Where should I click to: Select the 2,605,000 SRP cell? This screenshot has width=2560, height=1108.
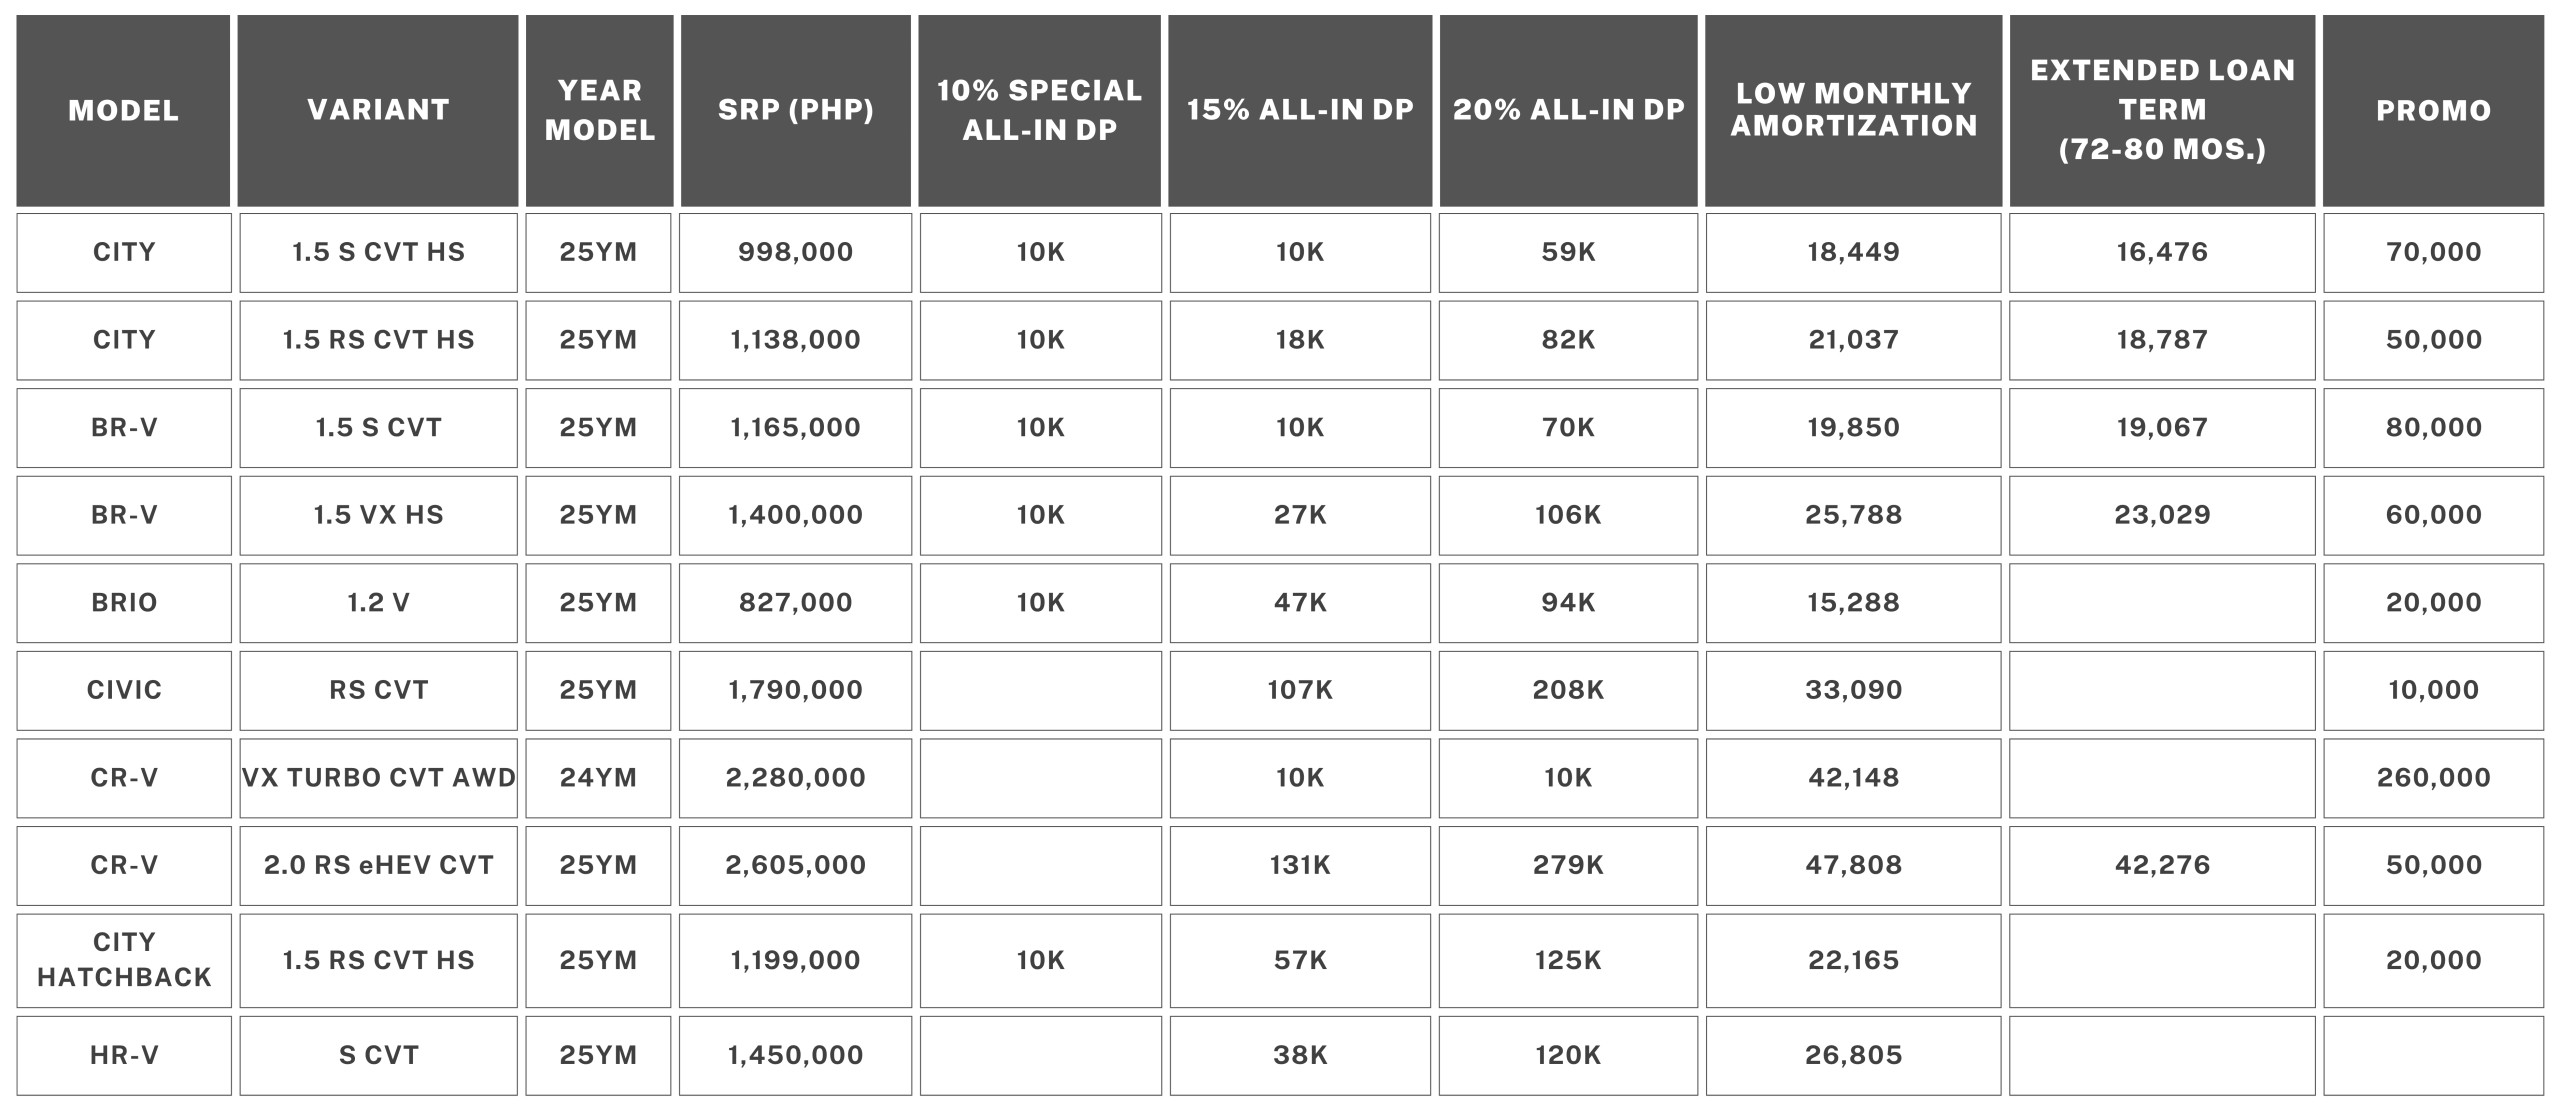(x=795, y=865)
